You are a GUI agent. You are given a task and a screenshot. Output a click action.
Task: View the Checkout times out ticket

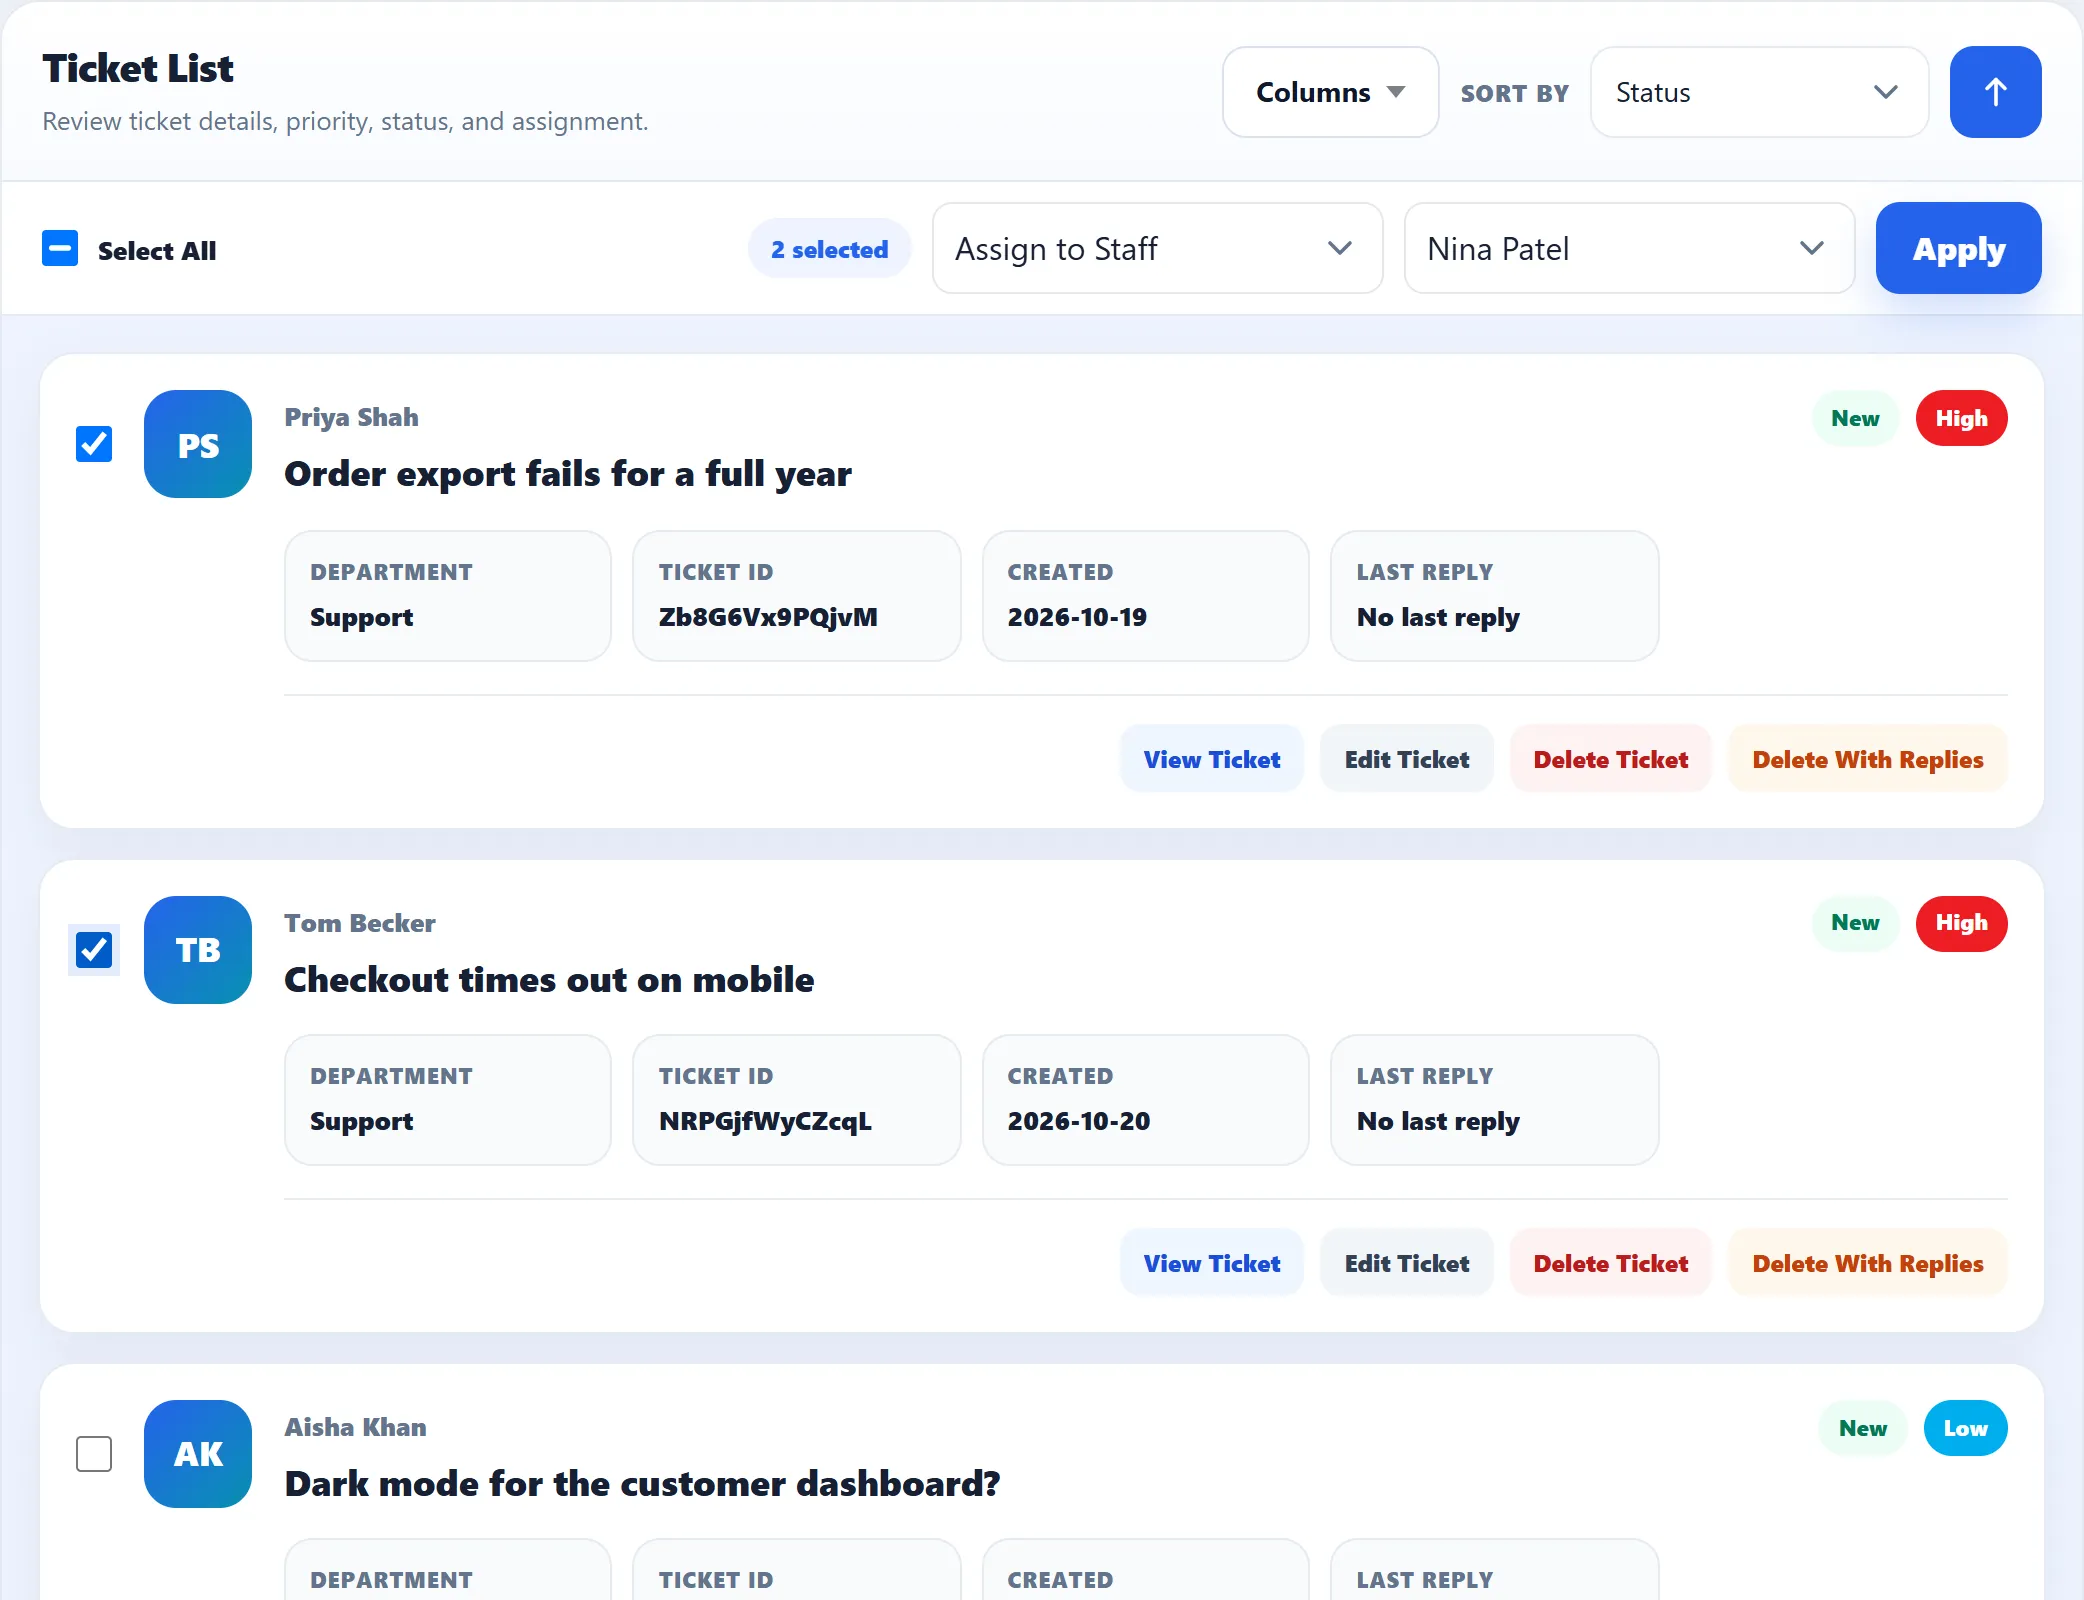(1211, 1263)
